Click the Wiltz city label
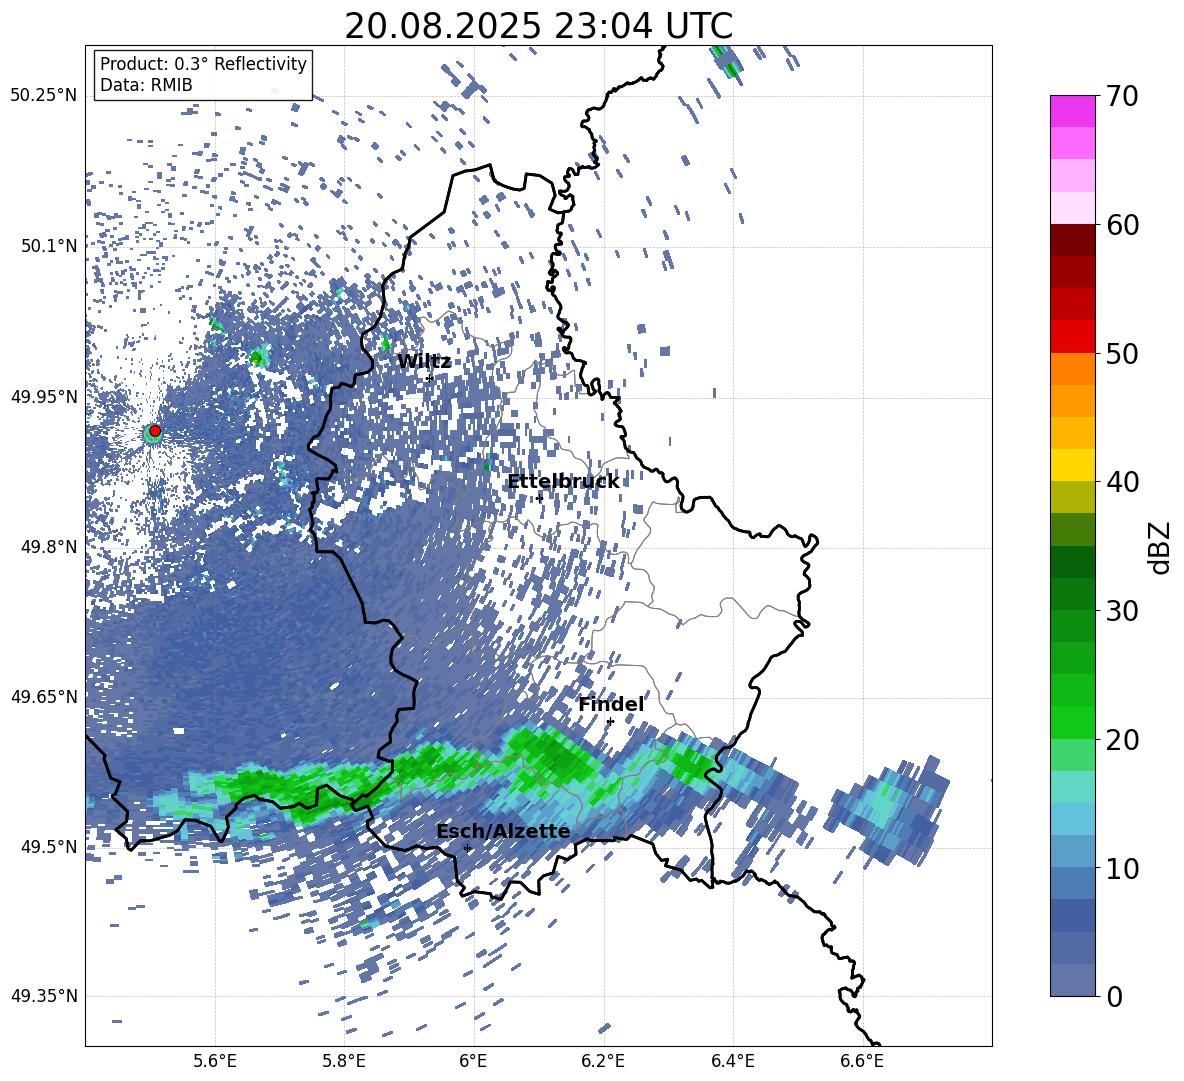1184x1081 pixels. click(424, 362)
